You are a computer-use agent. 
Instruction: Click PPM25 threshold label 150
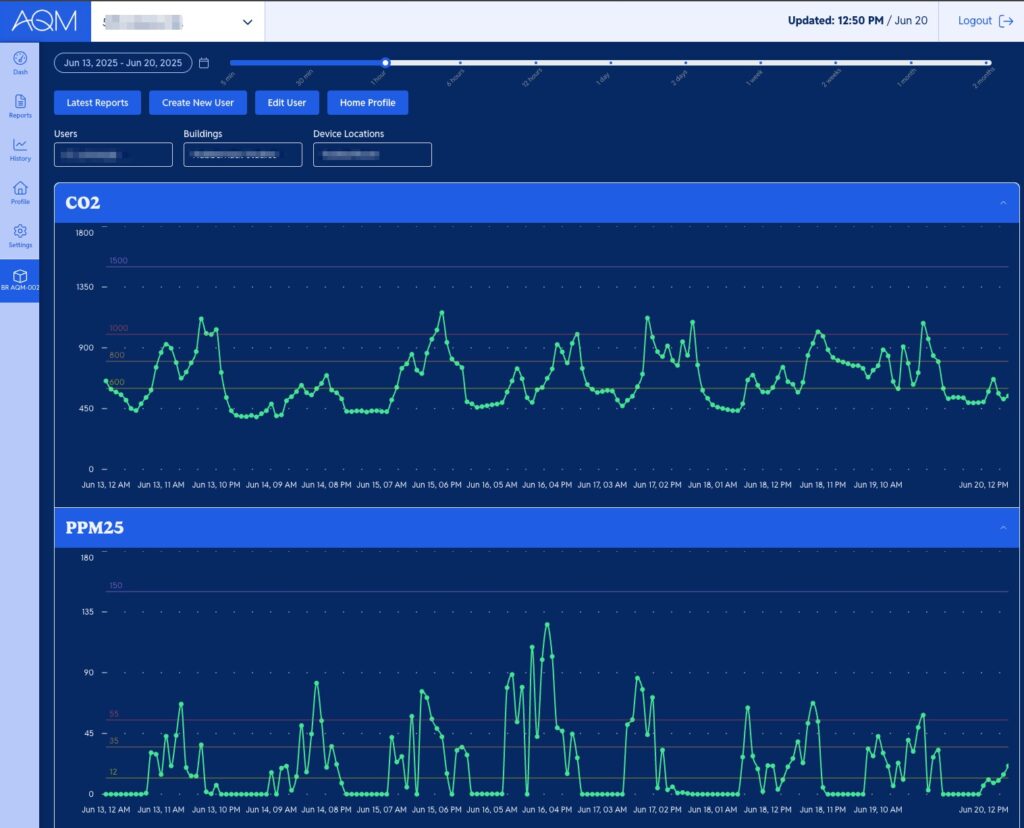(116, 585)
